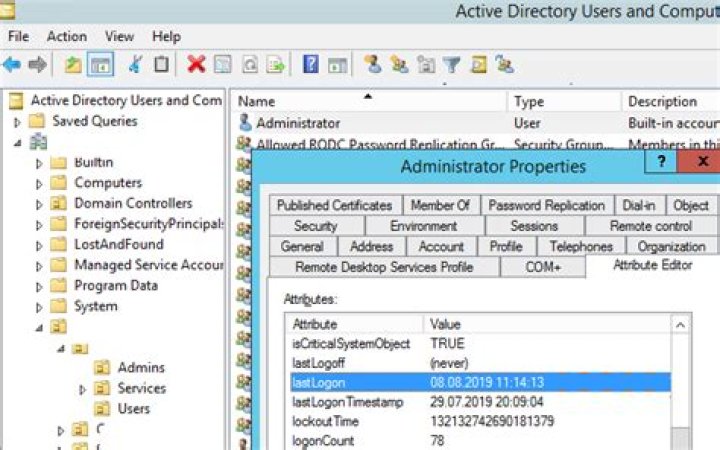Viewport: 720px width, 450px height.
Task: Open the Remote Desktop Services Profile tab
Action: click(x=384, y=267)
